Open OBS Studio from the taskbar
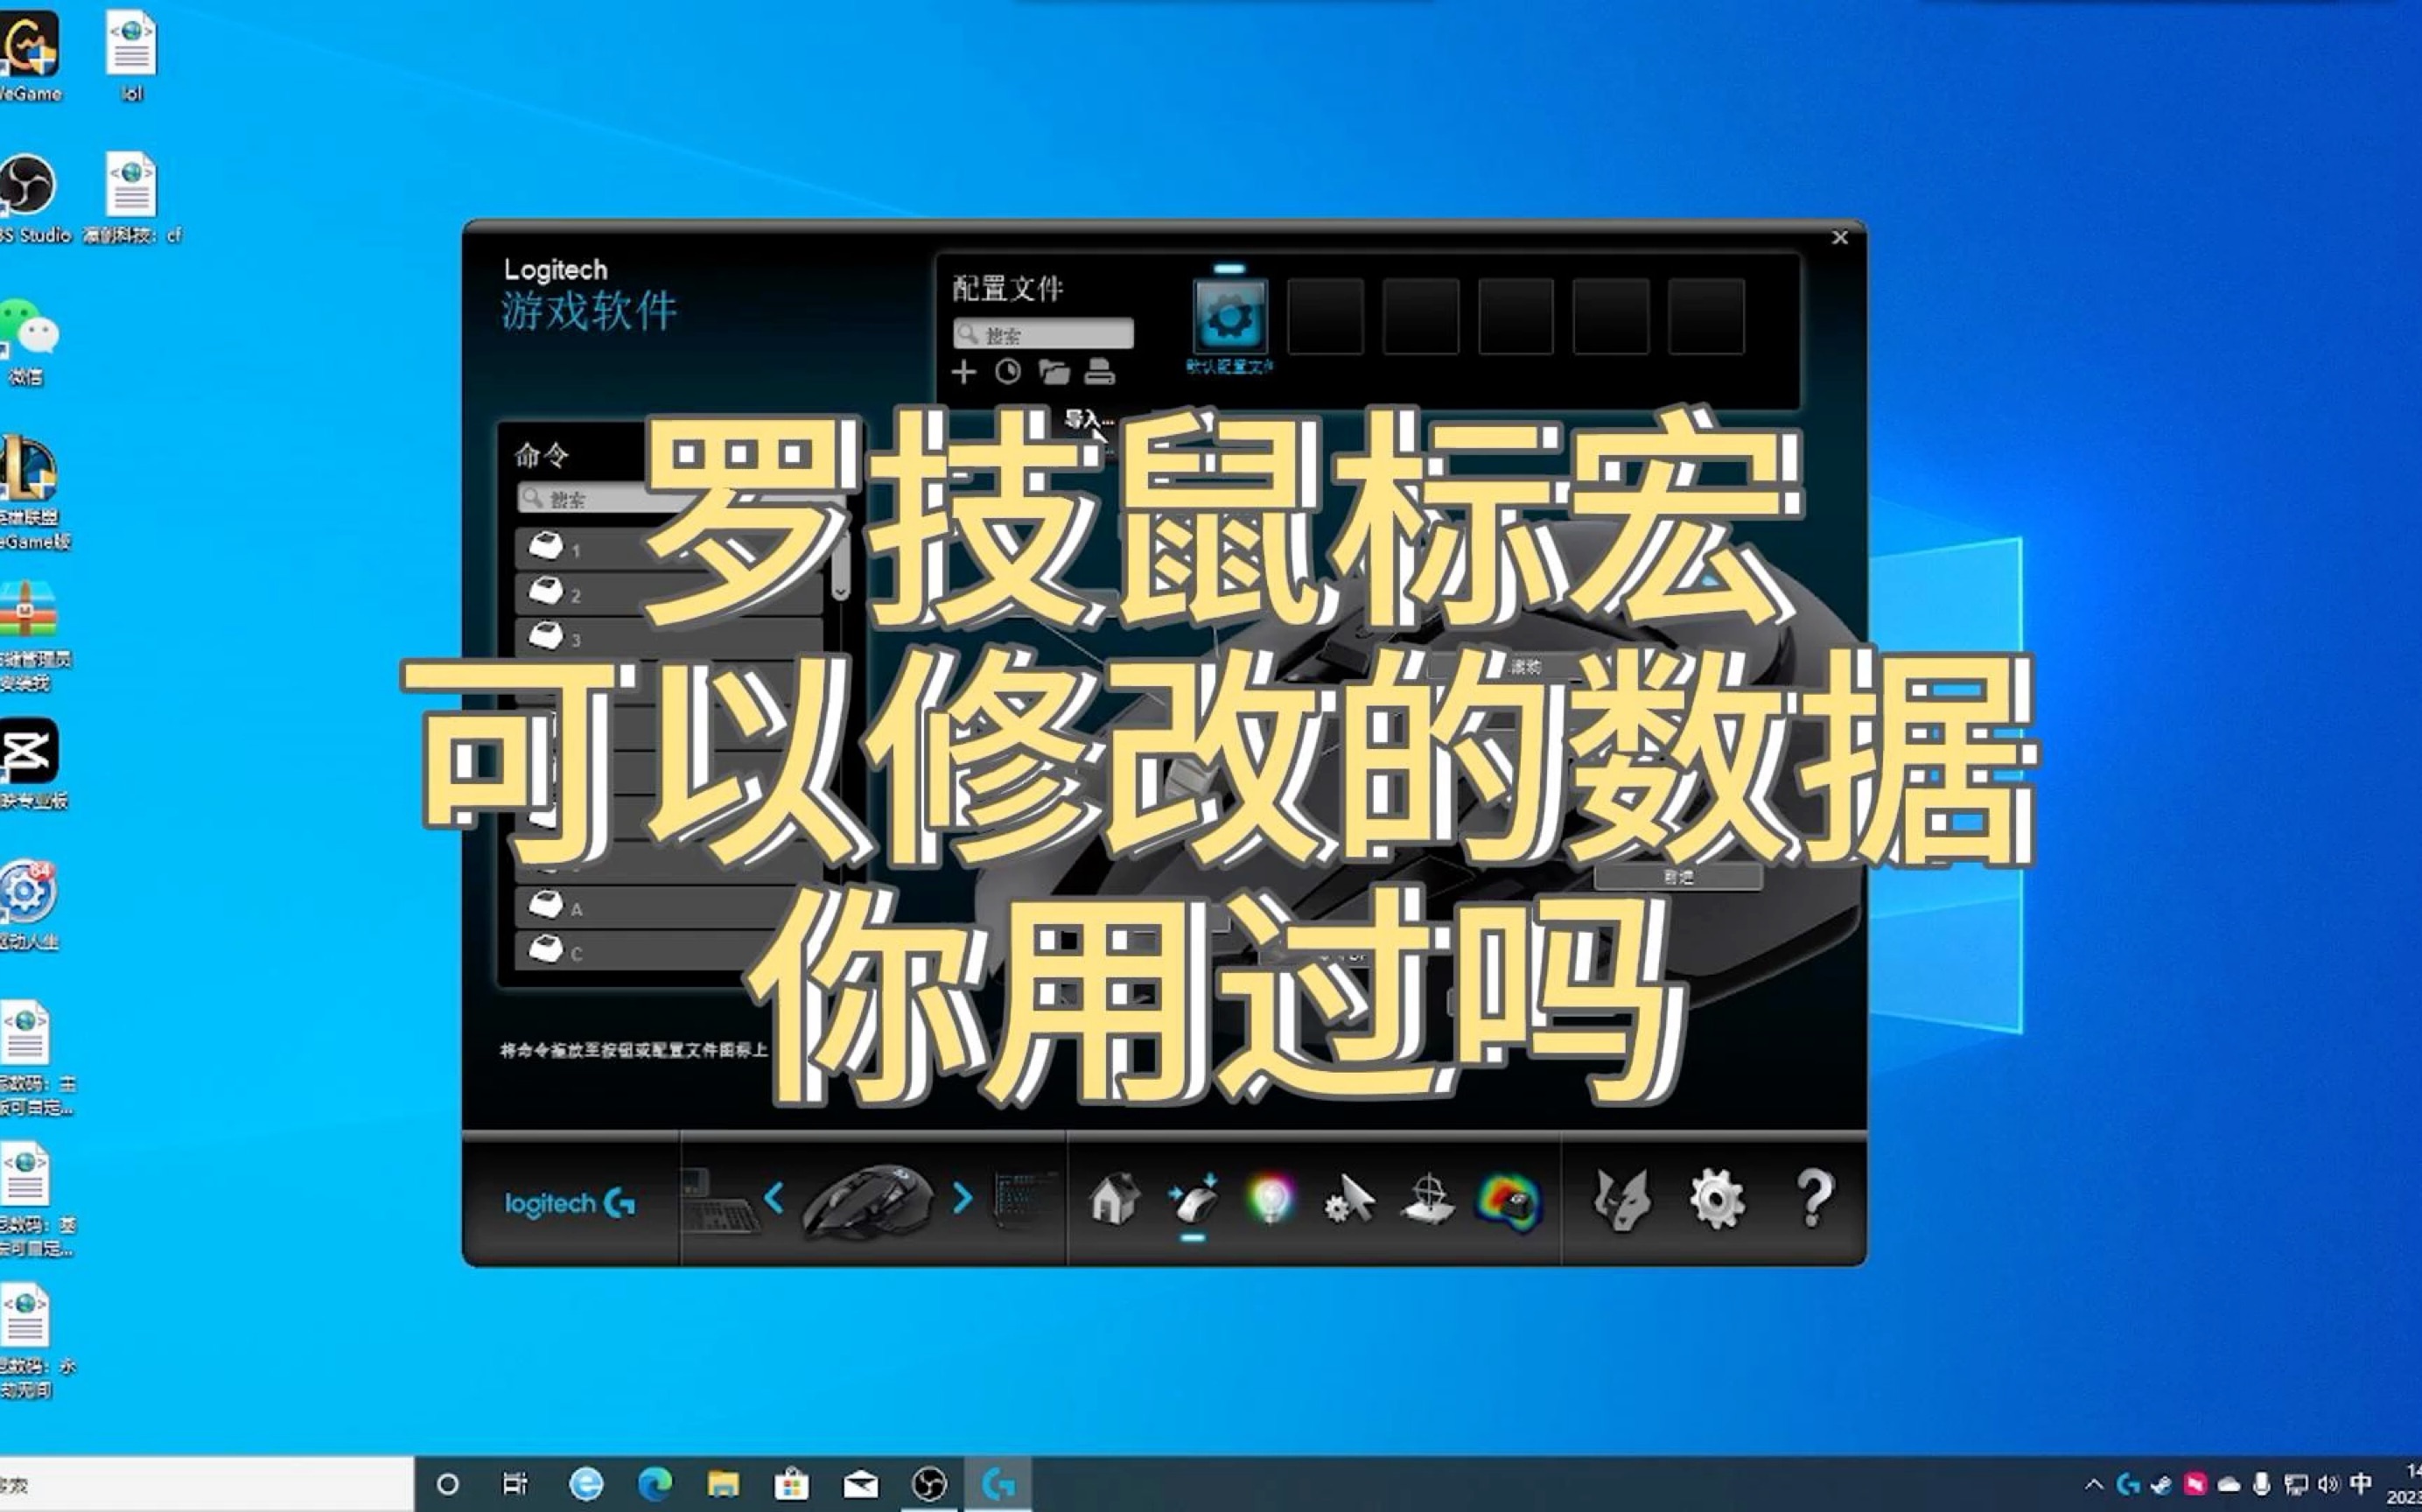The height and width of the screenshot is (1512, 2422). tap(929, 1484)
